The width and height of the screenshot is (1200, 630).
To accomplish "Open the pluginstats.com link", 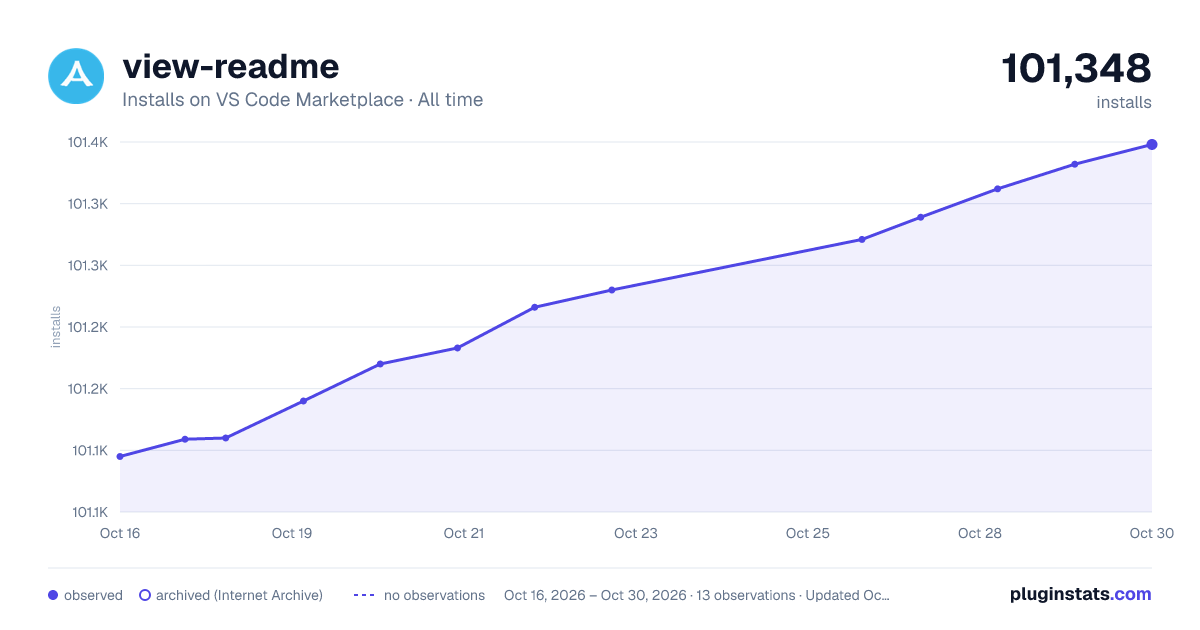I will click(x=1081, y=594).
